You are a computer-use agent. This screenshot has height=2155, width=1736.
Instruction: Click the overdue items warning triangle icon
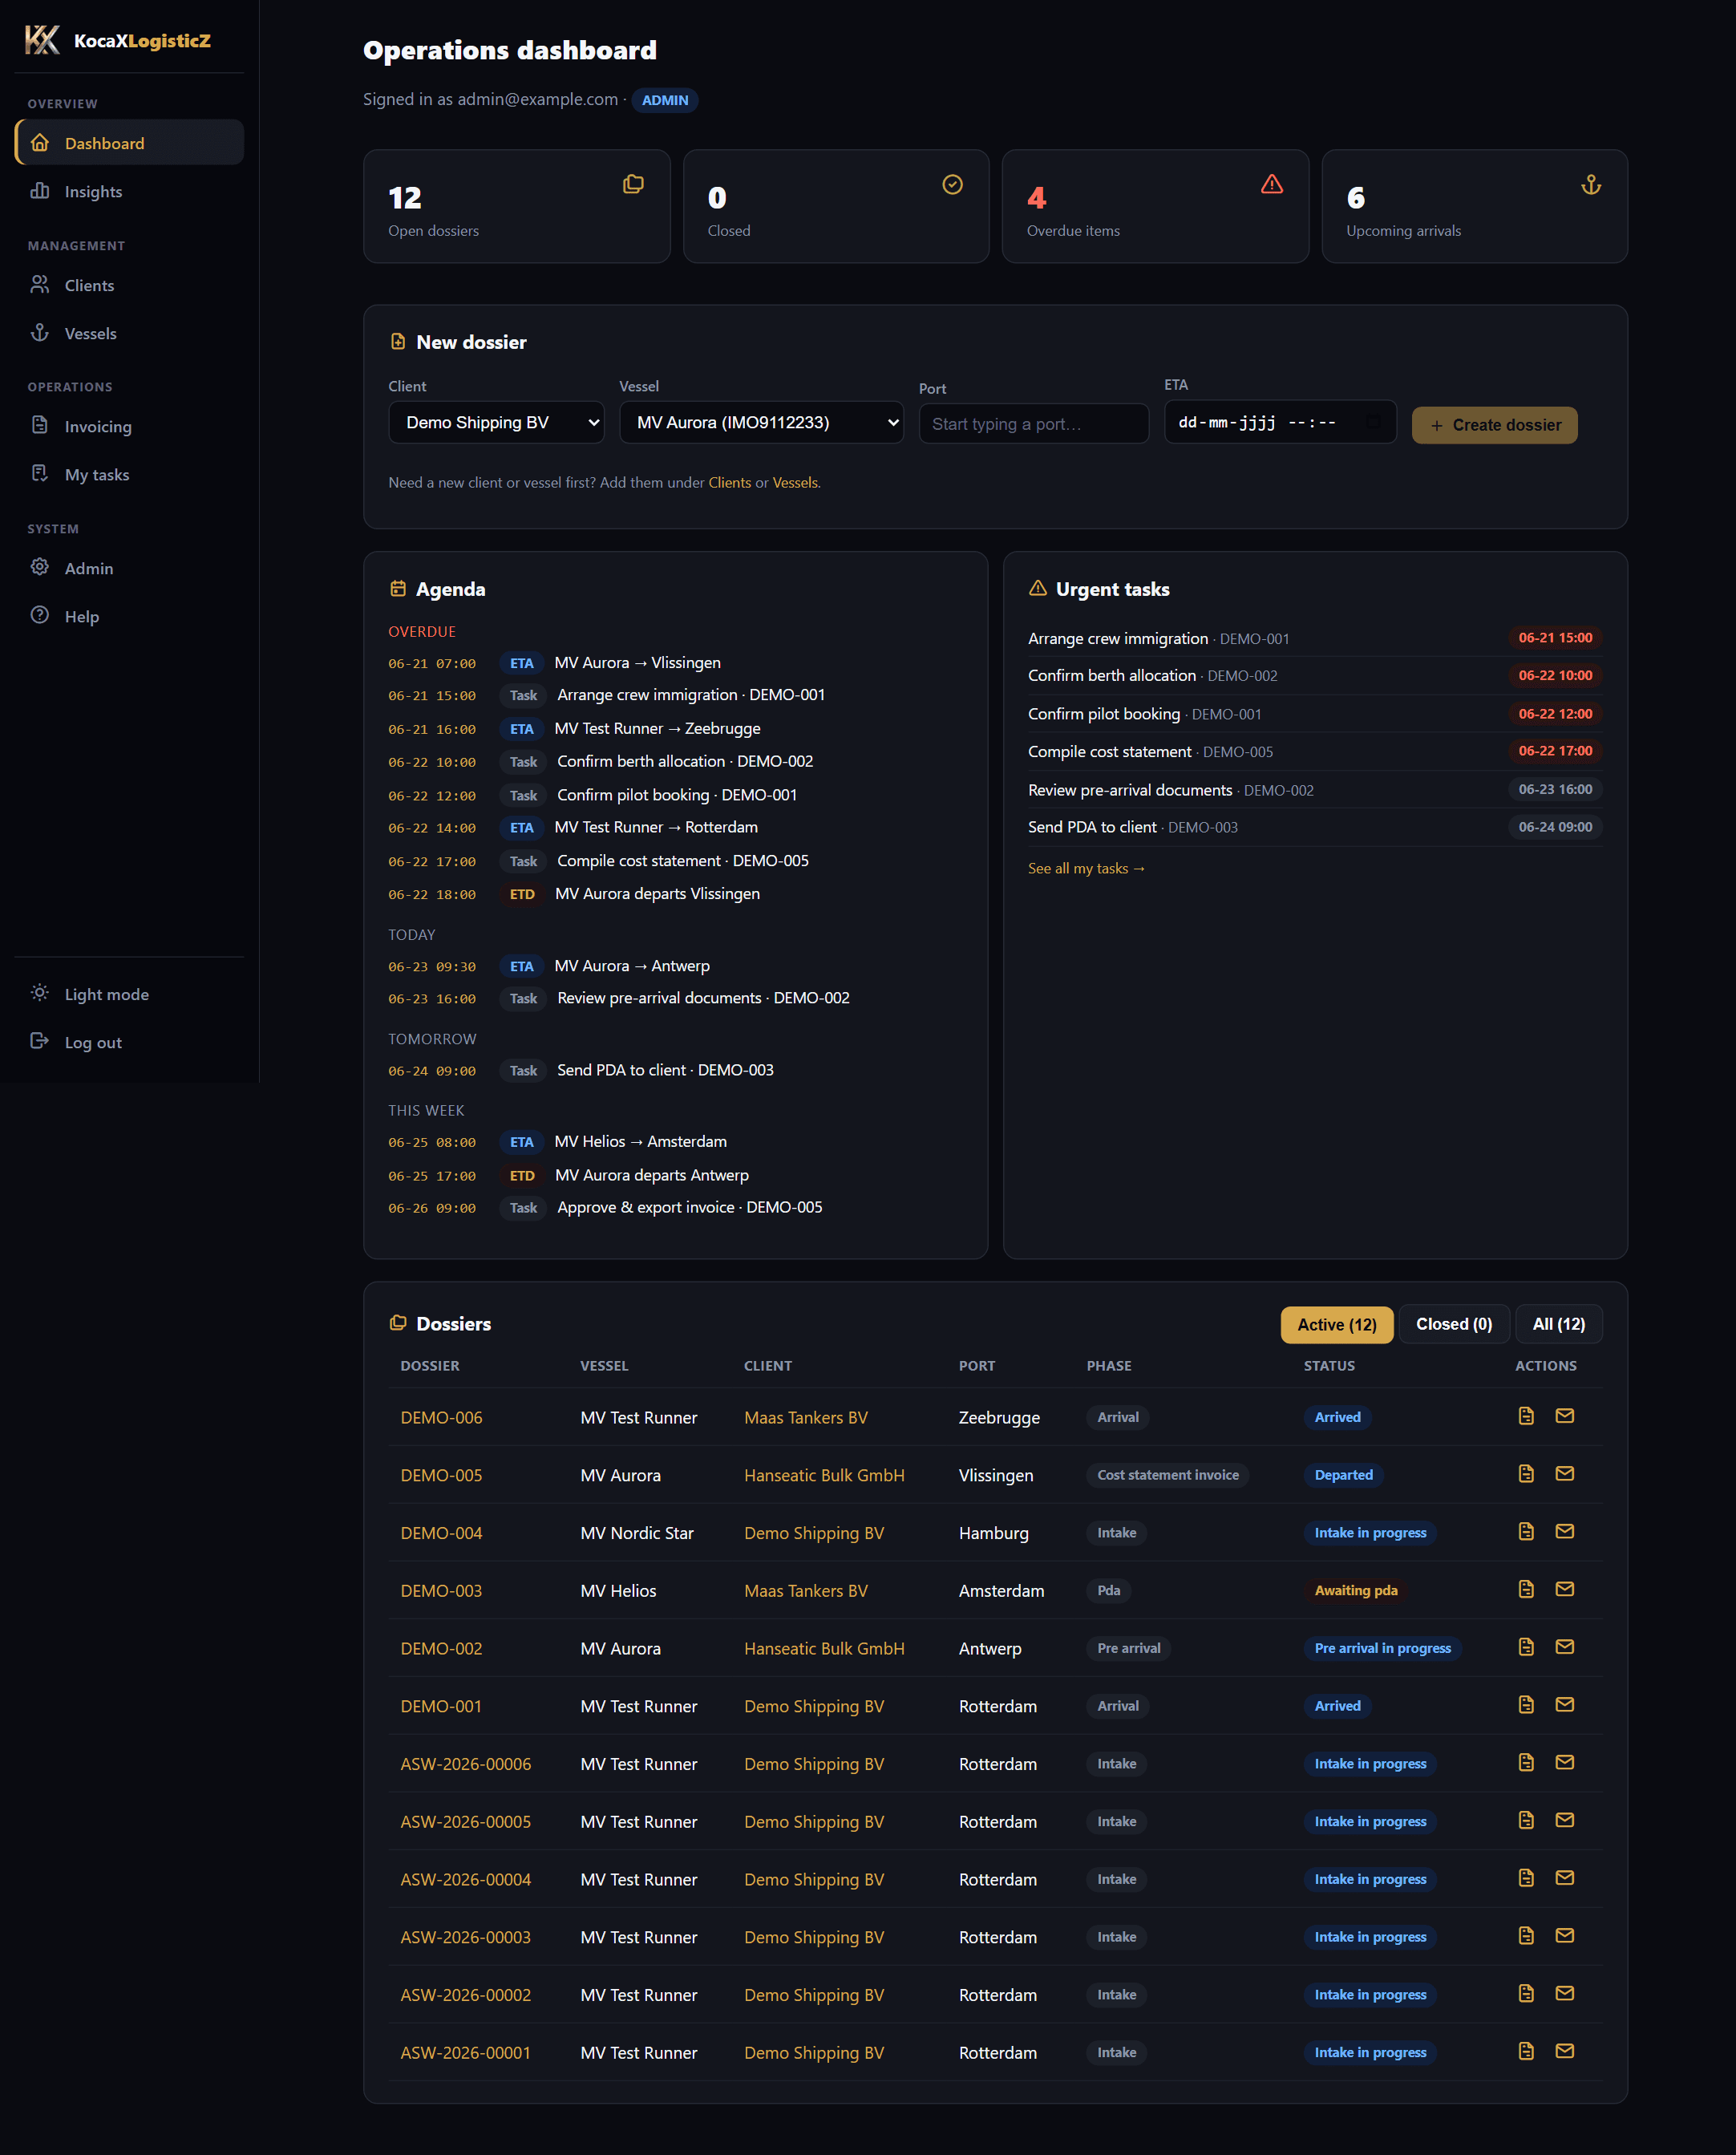(1272, 184)
